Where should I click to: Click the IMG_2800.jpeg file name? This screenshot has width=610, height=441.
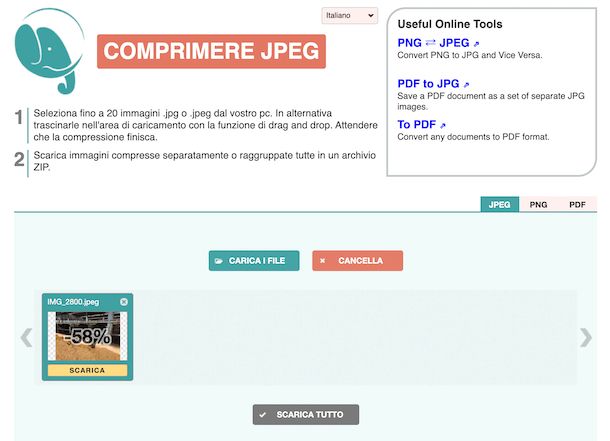click(x=73, y=302)
